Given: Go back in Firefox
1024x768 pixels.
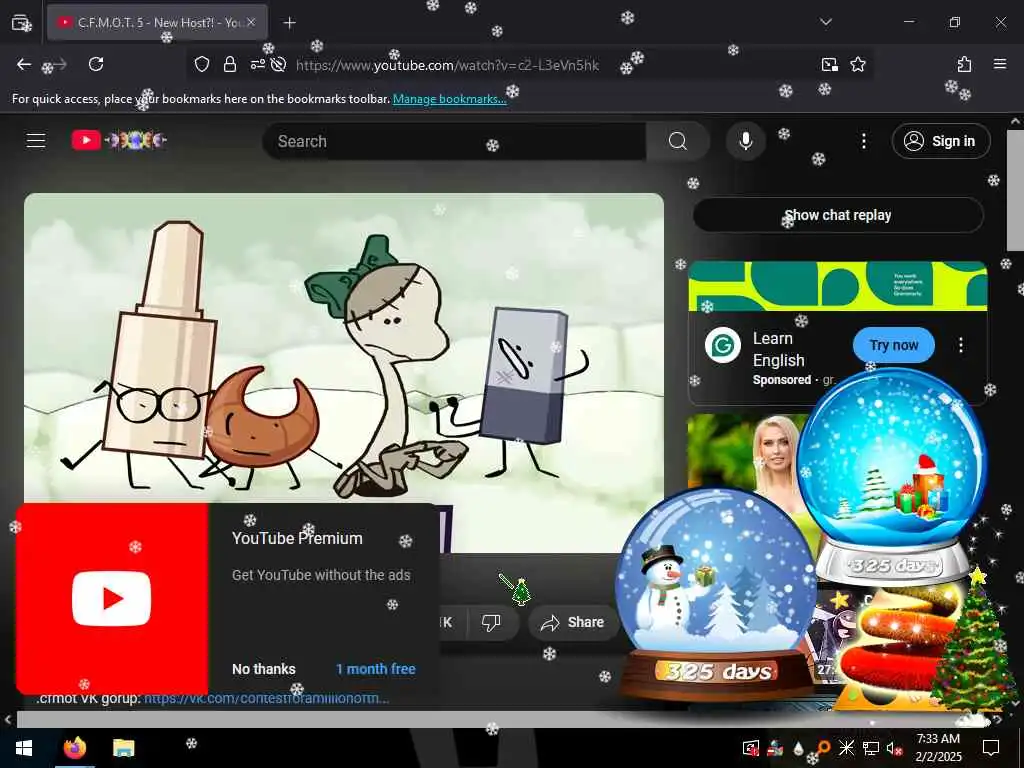Looking at the screenshot, I should click(24, 64).
